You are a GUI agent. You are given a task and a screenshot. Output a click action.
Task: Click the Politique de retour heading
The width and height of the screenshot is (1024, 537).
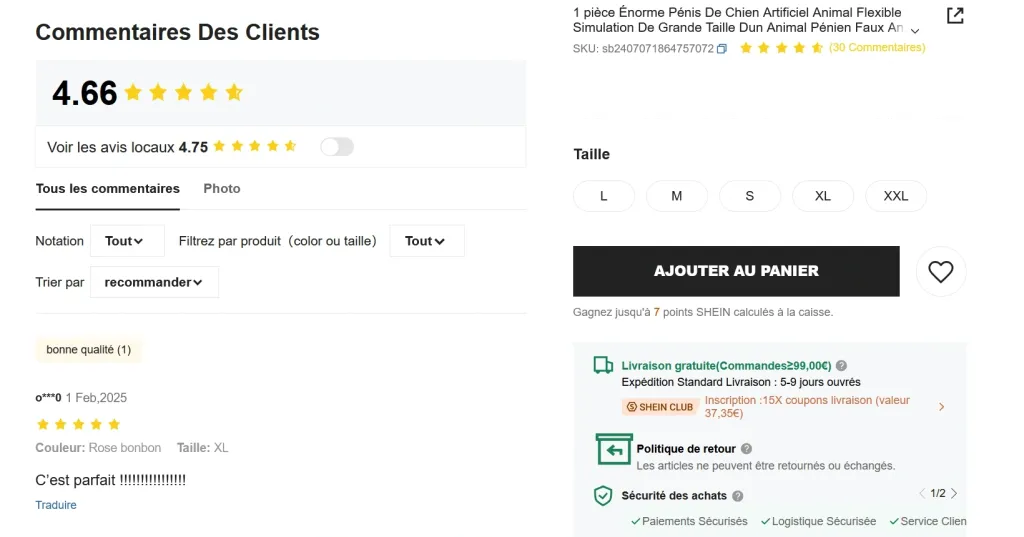click(x=686, y=449)
